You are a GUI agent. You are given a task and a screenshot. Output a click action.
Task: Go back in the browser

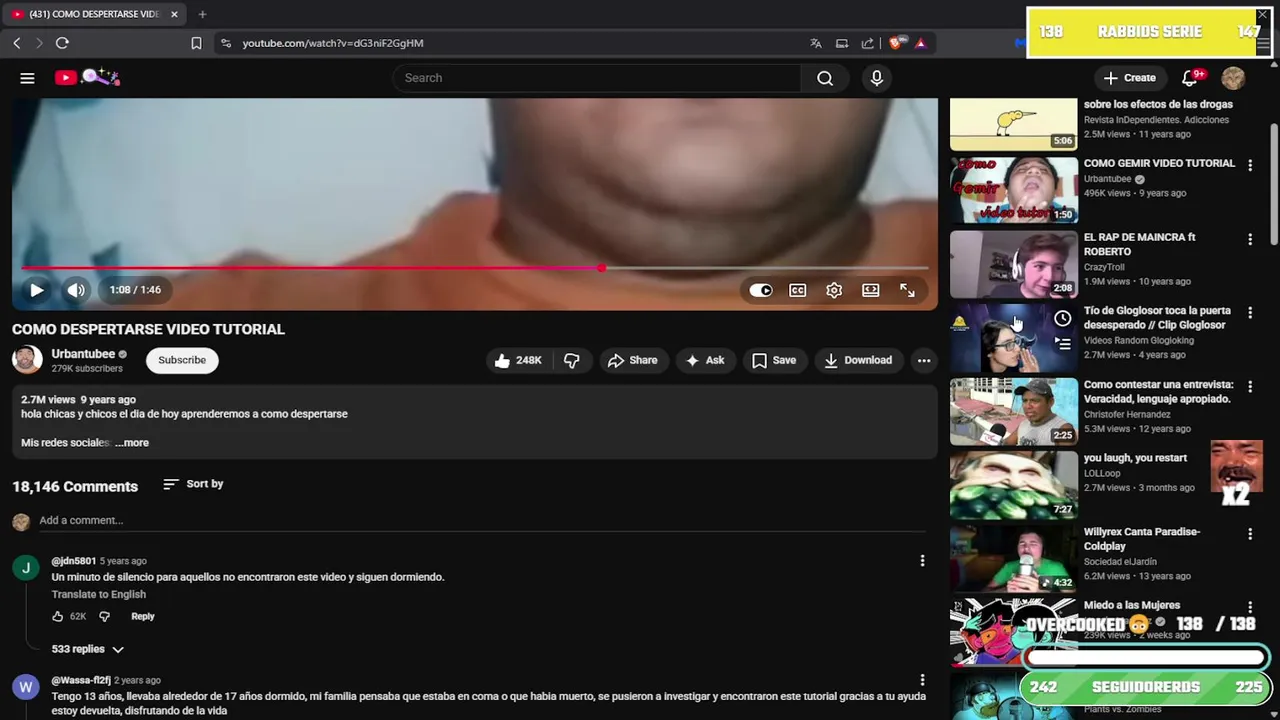click(17, 43)
